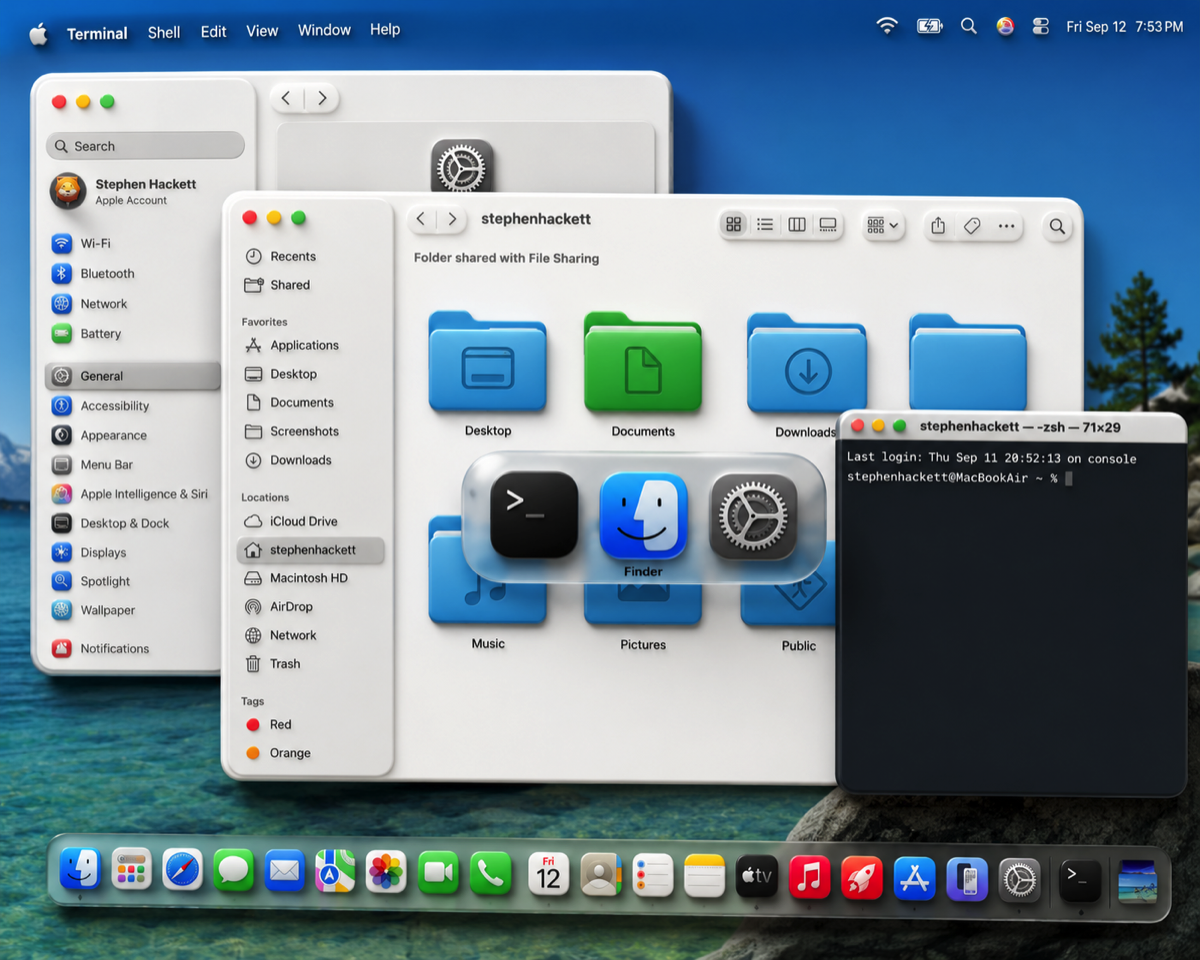Click the Finder search magnifier
Image resolution: width=1200 pixels, height=960 pixels.
click(x=1057, y=228)
